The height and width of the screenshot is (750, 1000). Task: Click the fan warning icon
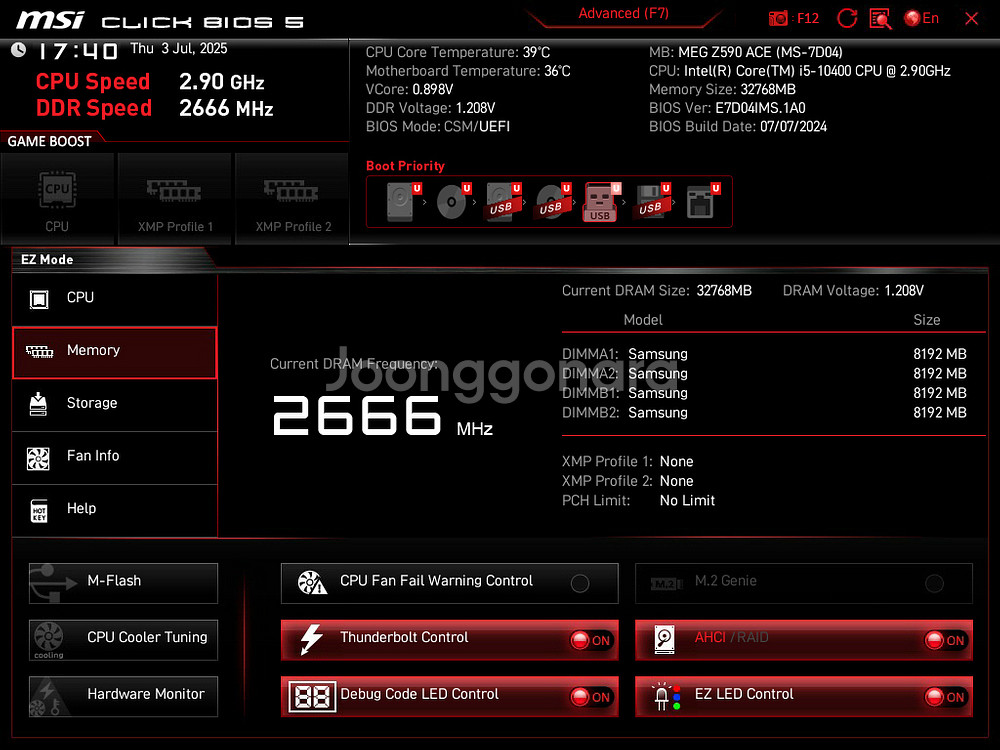click(312, 582)
